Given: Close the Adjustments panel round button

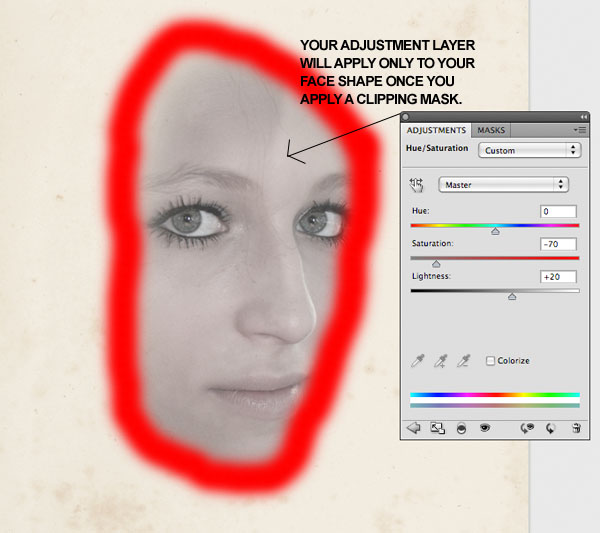Looking at the screenshot, I should point(406,117).
